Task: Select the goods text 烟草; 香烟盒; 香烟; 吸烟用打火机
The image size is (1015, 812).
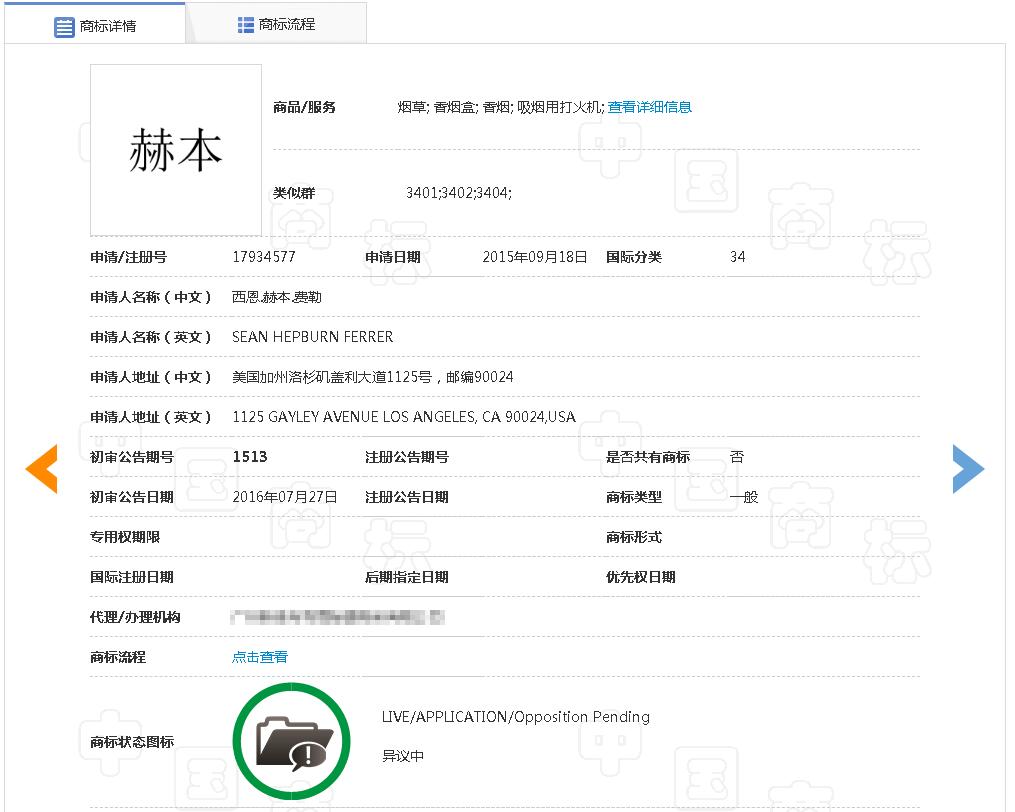Action: (x=500, y=107)
